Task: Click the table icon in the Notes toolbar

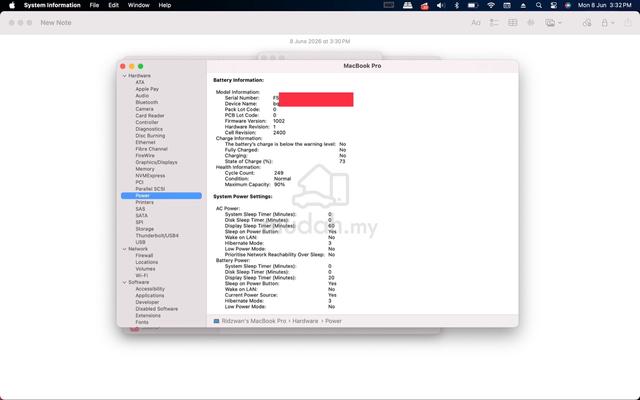Action: click(x=513, y=23)
